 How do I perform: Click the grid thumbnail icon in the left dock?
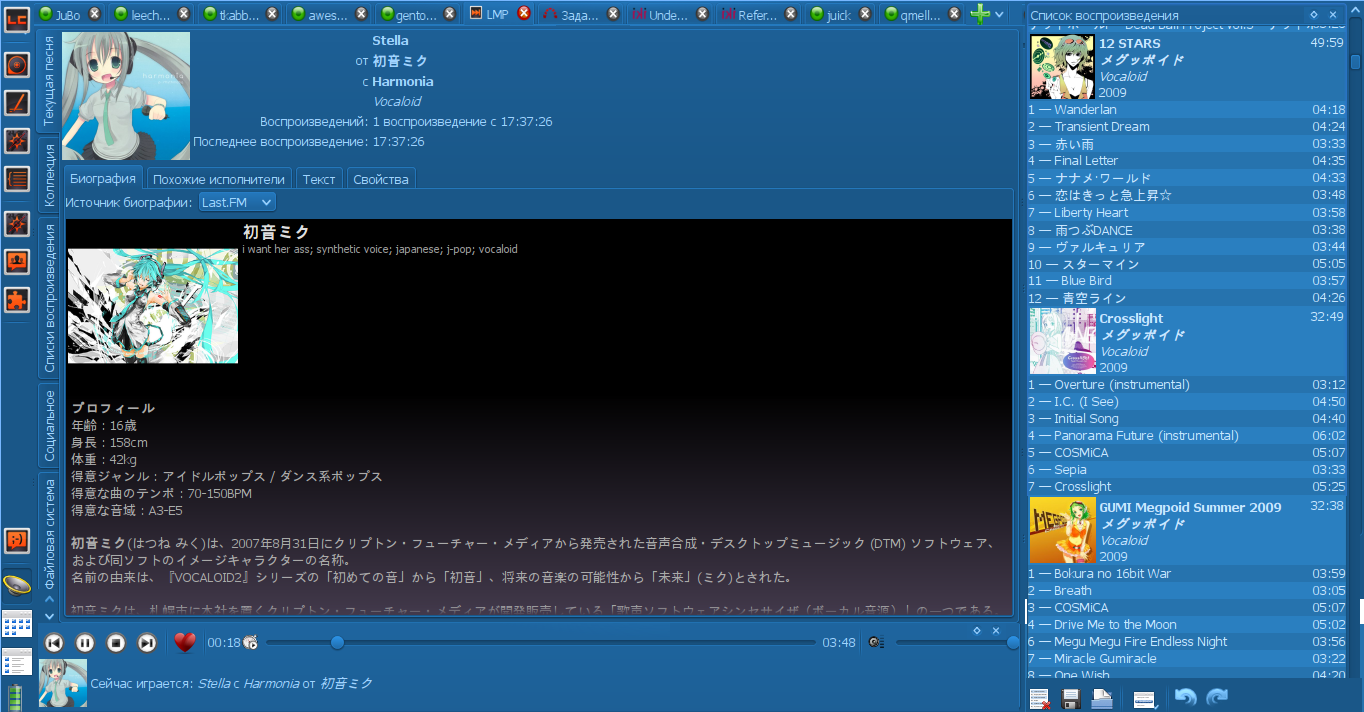[17, 625]
